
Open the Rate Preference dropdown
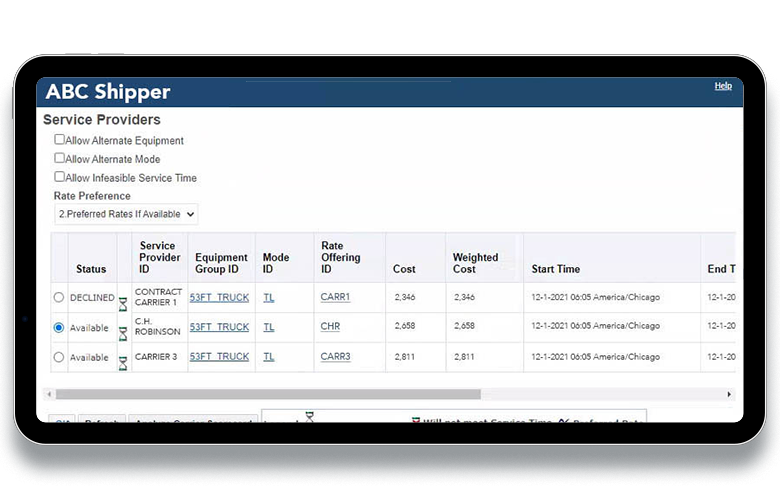pos(126,214)
